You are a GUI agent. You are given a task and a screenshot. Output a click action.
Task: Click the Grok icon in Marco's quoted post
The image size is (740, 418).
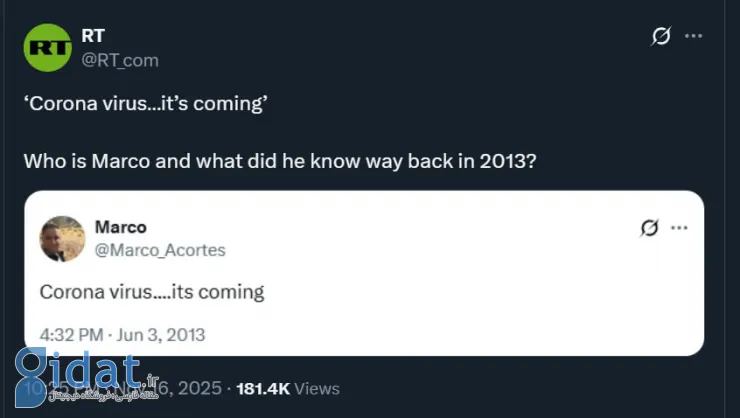[649, 228]
